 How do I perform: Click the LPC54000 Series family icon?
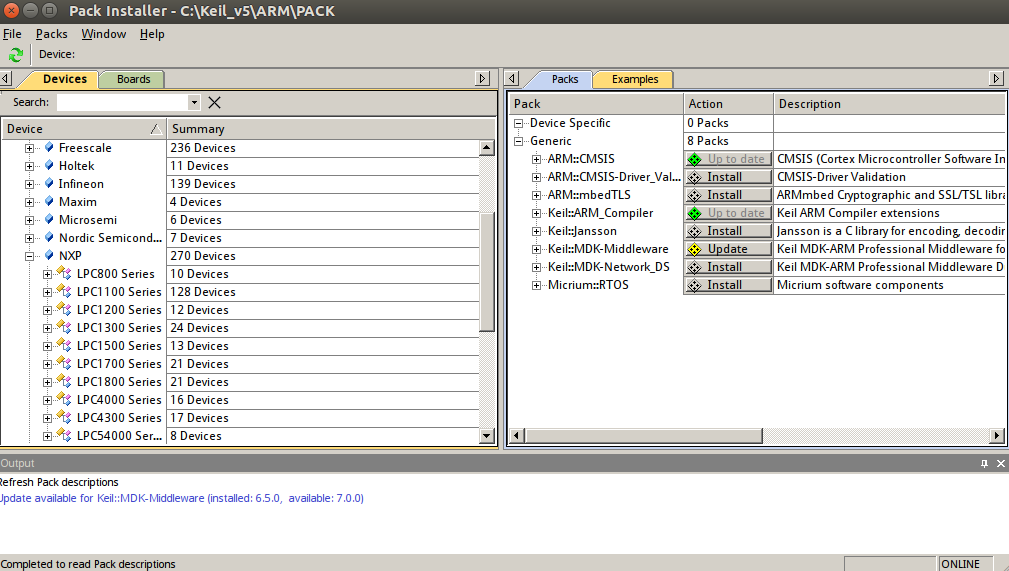point(64,435)
